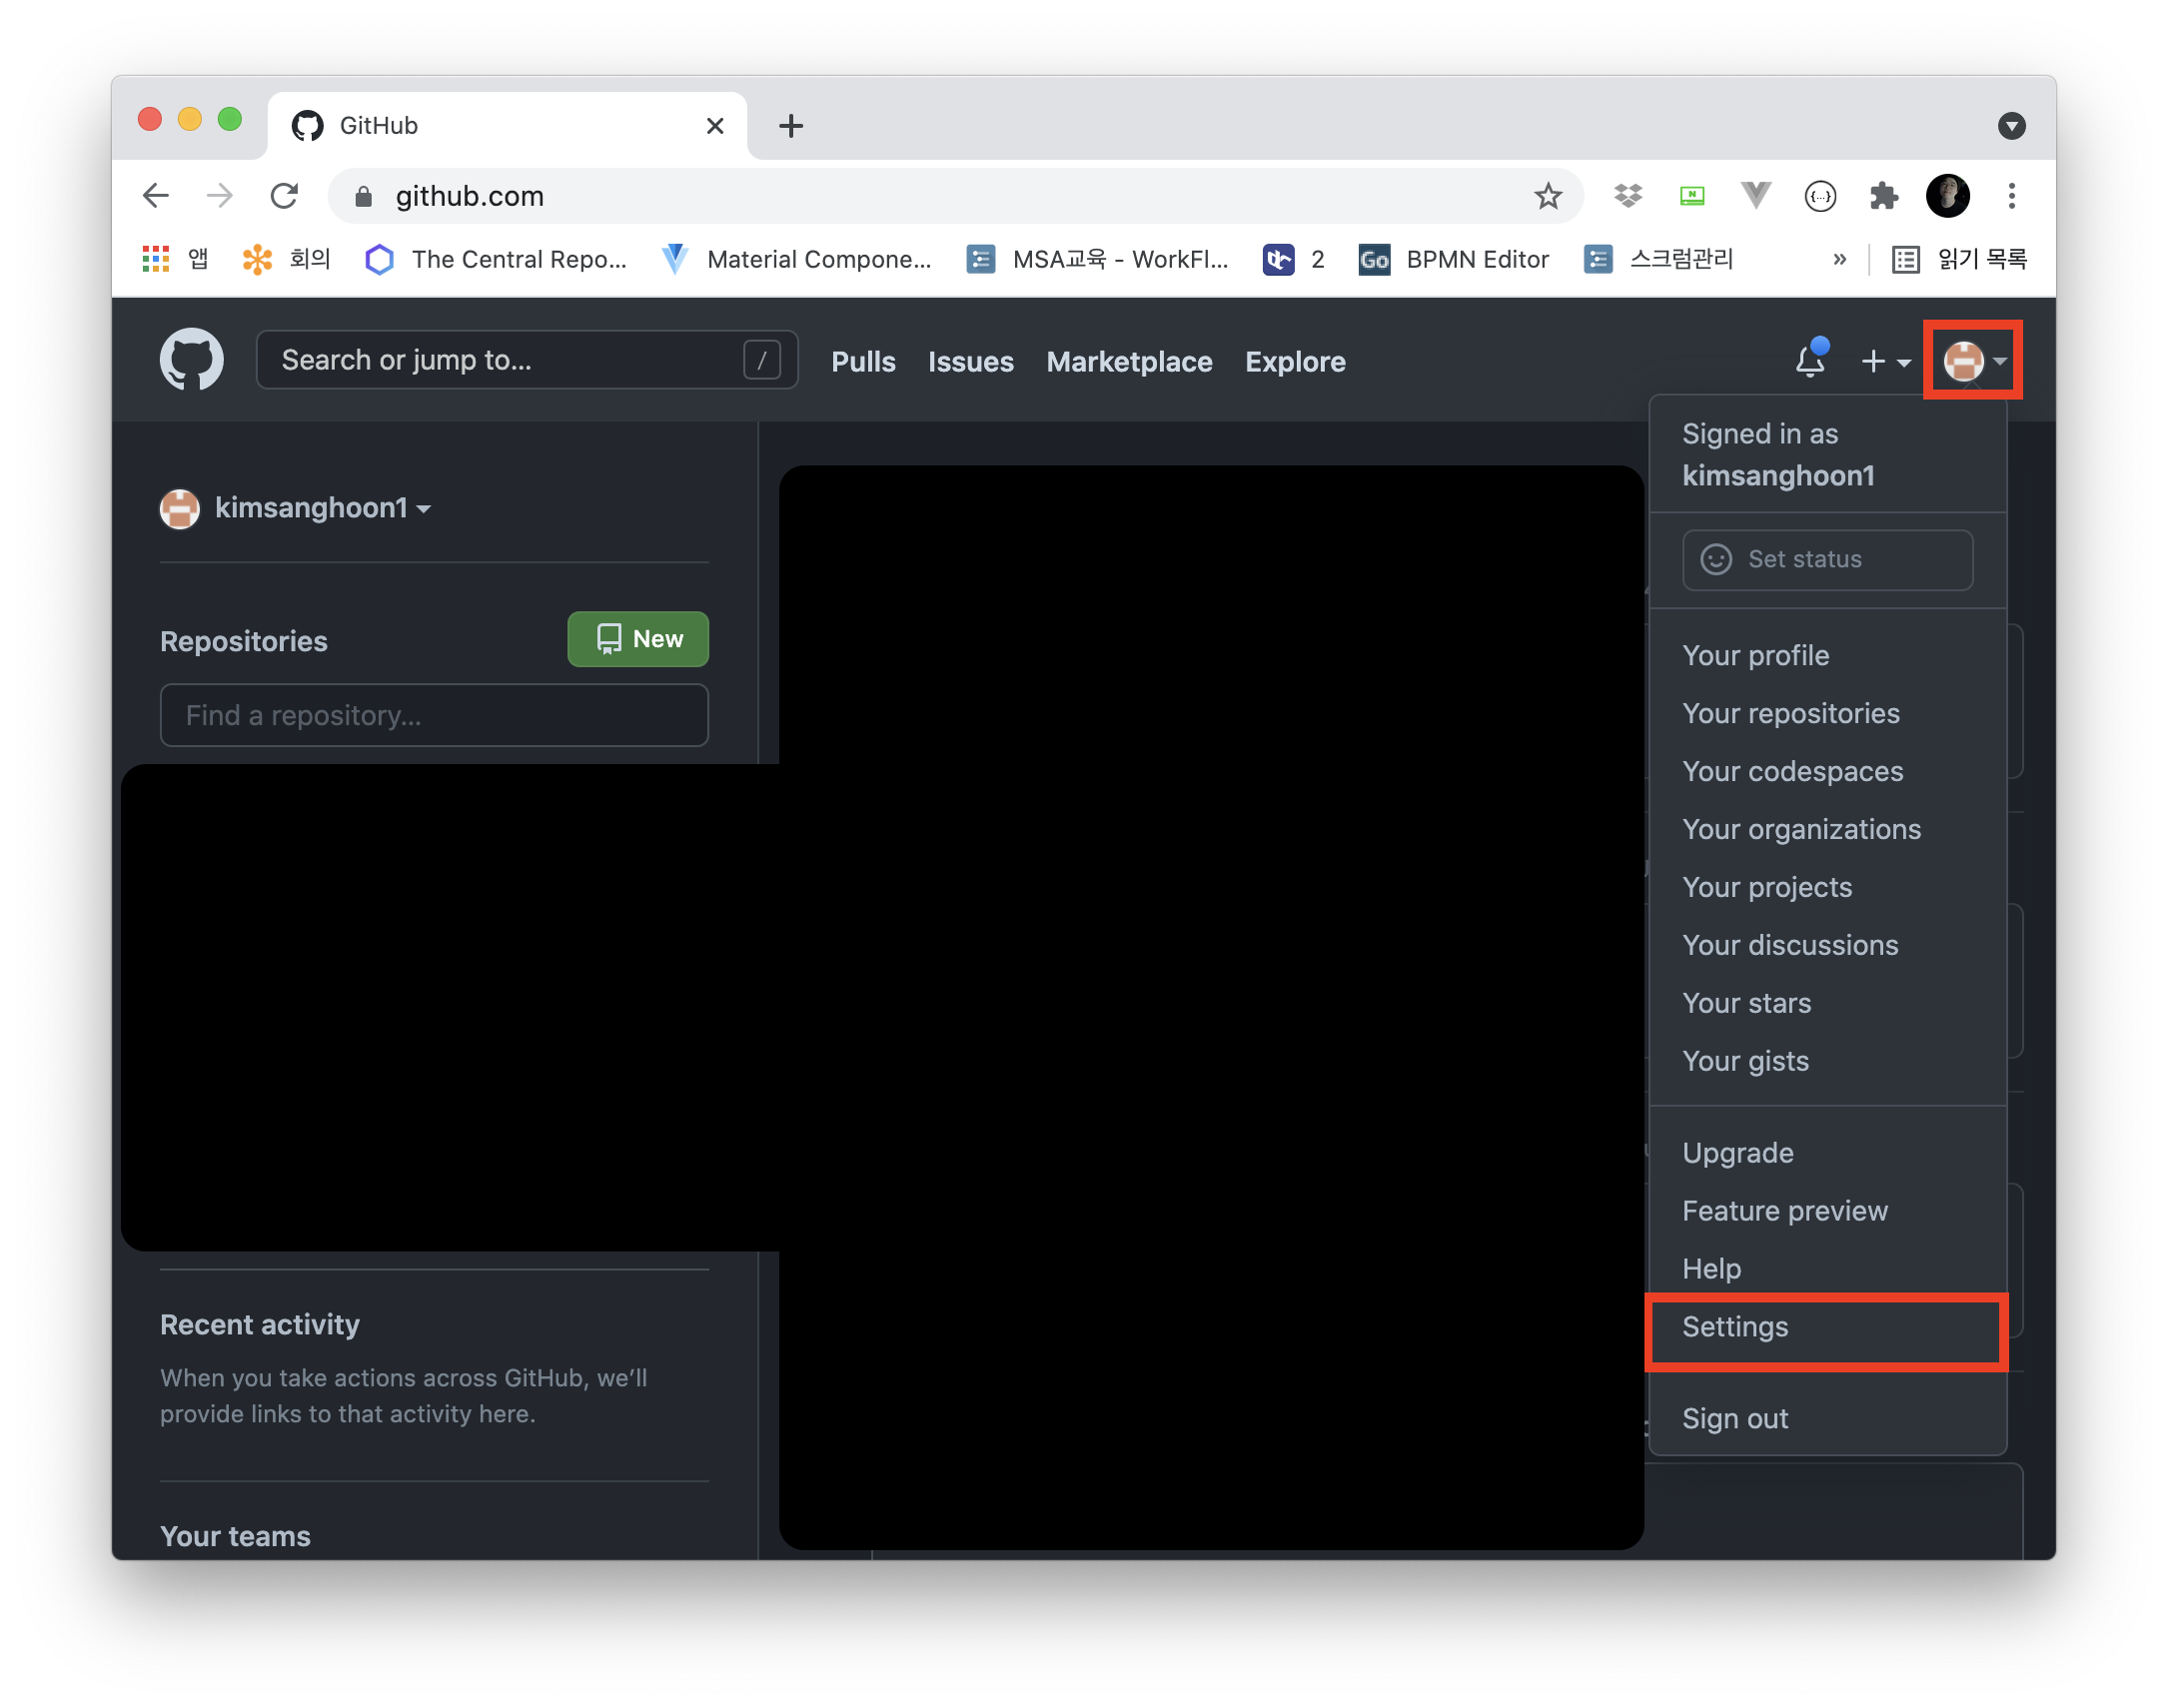
Task: Click the browser back arrow
Action: pos(156,196)
